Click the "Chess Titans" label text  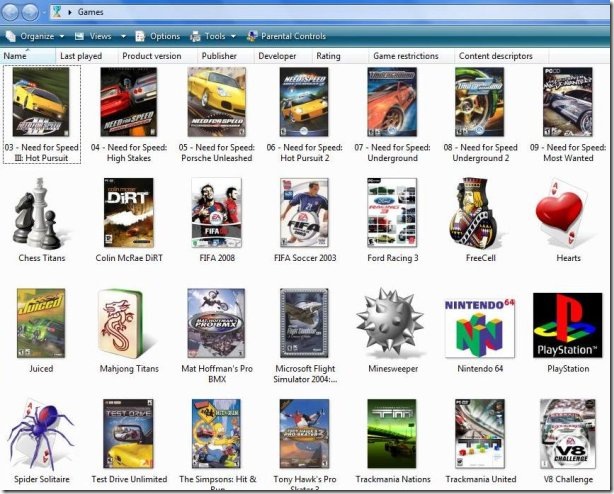tap(42, 258)
